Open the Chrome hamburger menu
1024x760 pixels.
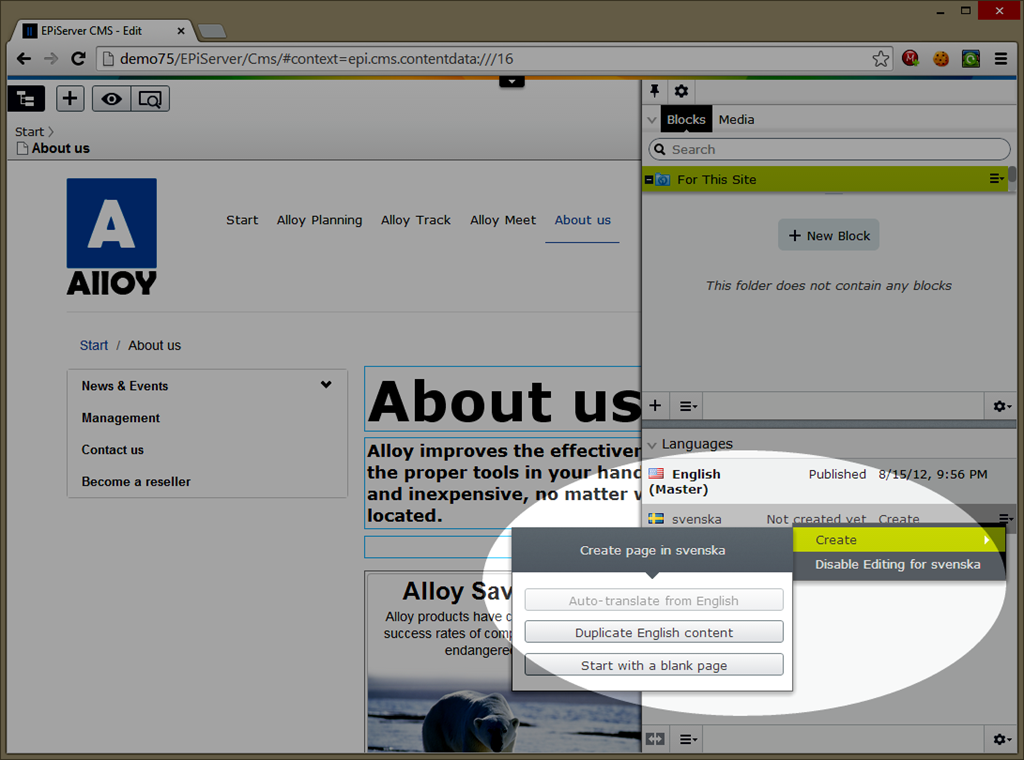coord(1001,59)
